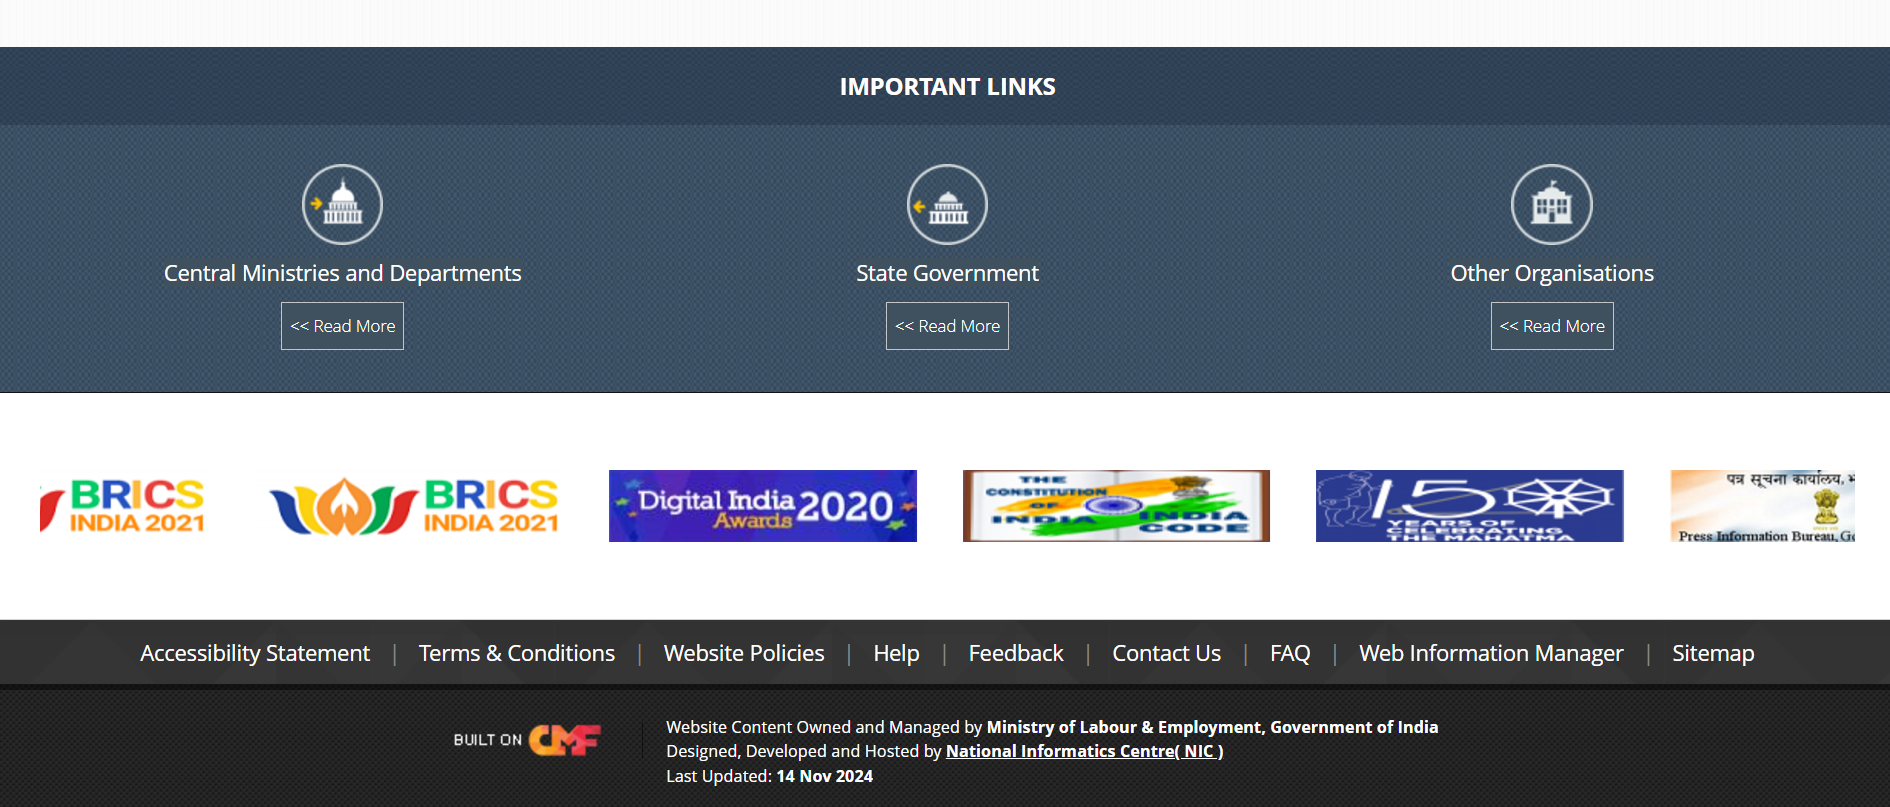Open the Feedback footer link
Image resolution: width=1890 pixels, height=807 pixels.
pyautogui.click(x=1016, y=653)
